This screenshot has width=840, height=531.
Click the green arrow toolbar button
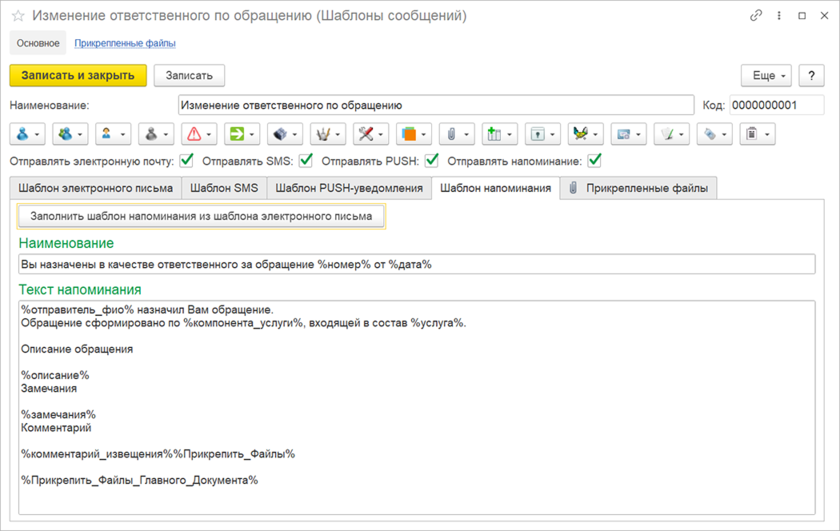pos(241,134)
